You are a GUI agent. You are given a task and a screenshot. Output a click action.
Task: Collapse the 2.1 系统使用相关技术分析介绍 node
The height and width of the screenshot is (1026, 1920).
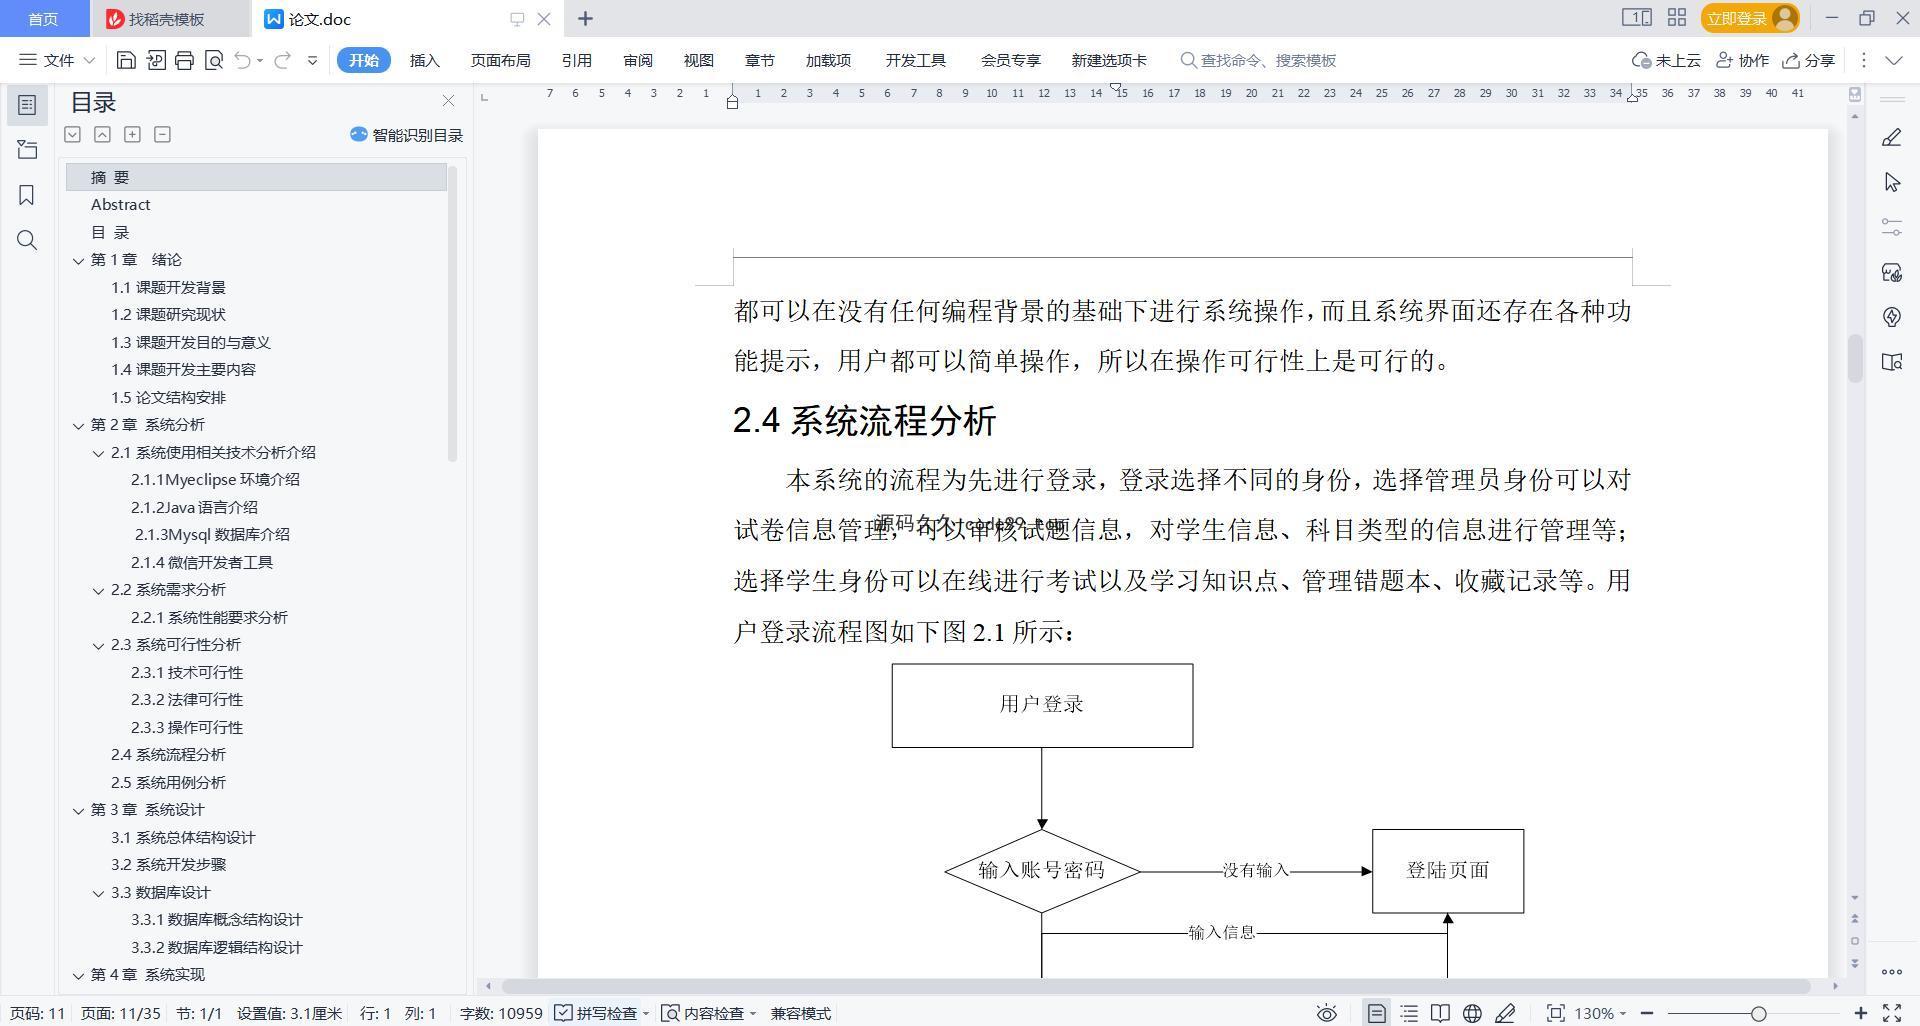click(x=98, y=453)
